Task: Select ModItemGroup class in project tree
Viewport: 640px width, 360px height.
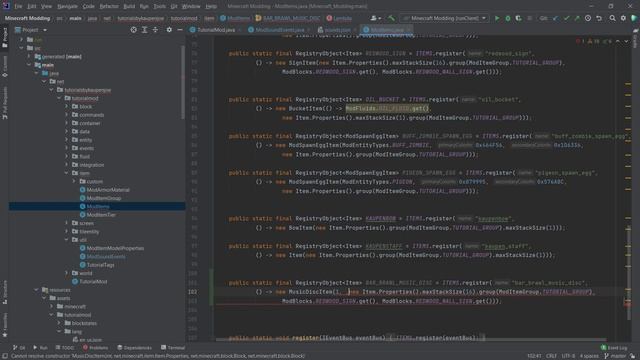Action: pyautogui.click(x=104, y=198)
